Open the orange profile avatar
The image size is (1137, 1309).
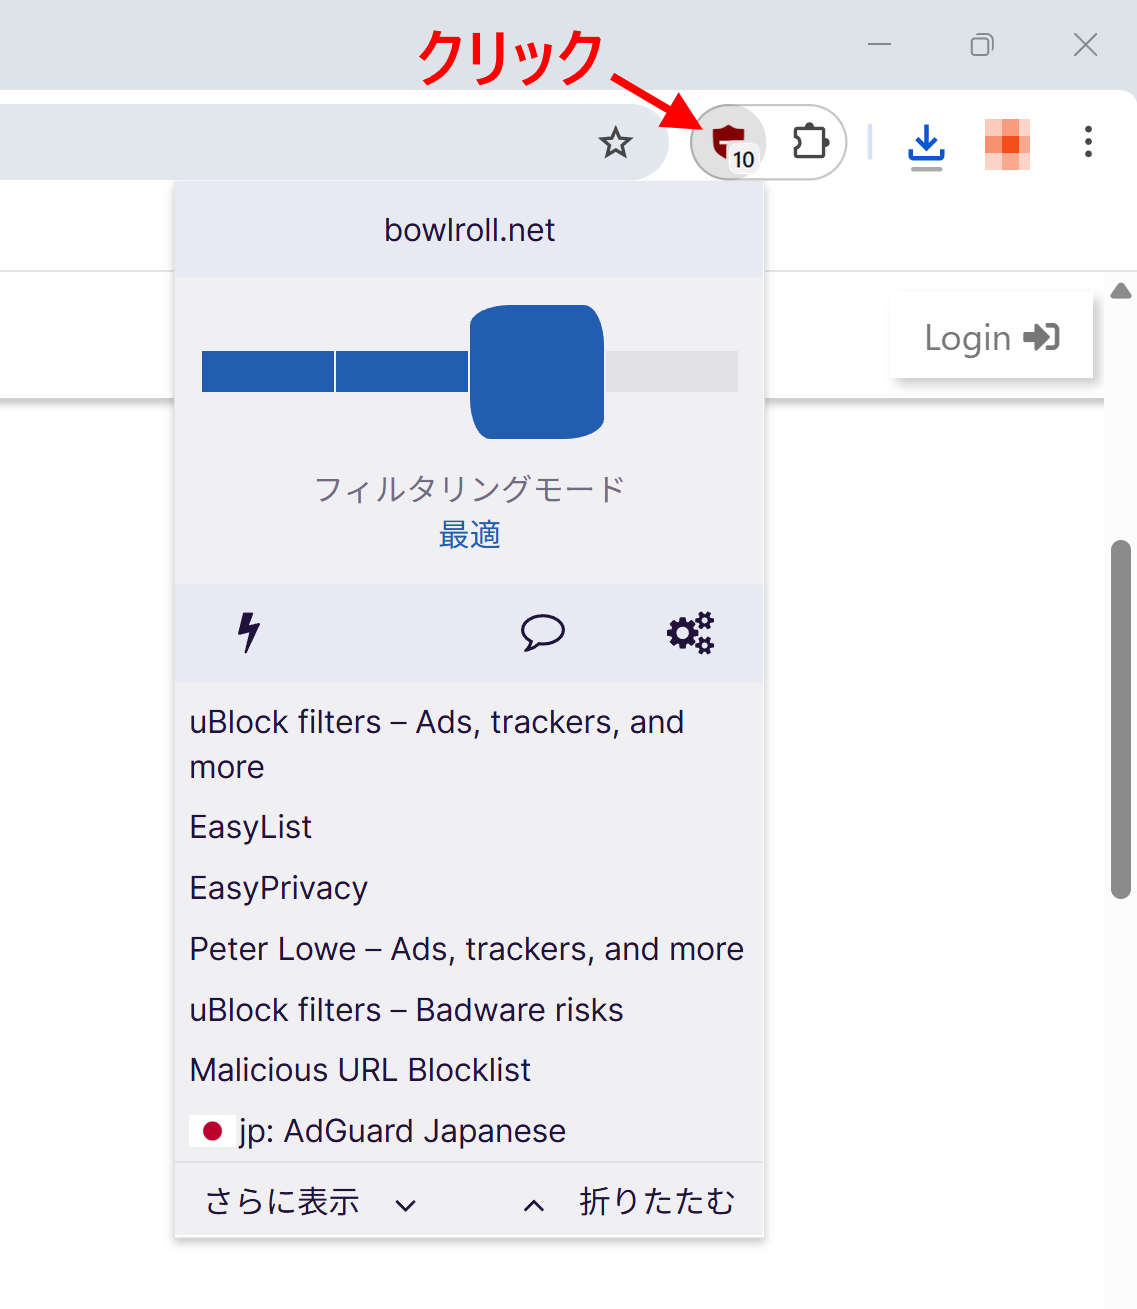(1007, 144)
